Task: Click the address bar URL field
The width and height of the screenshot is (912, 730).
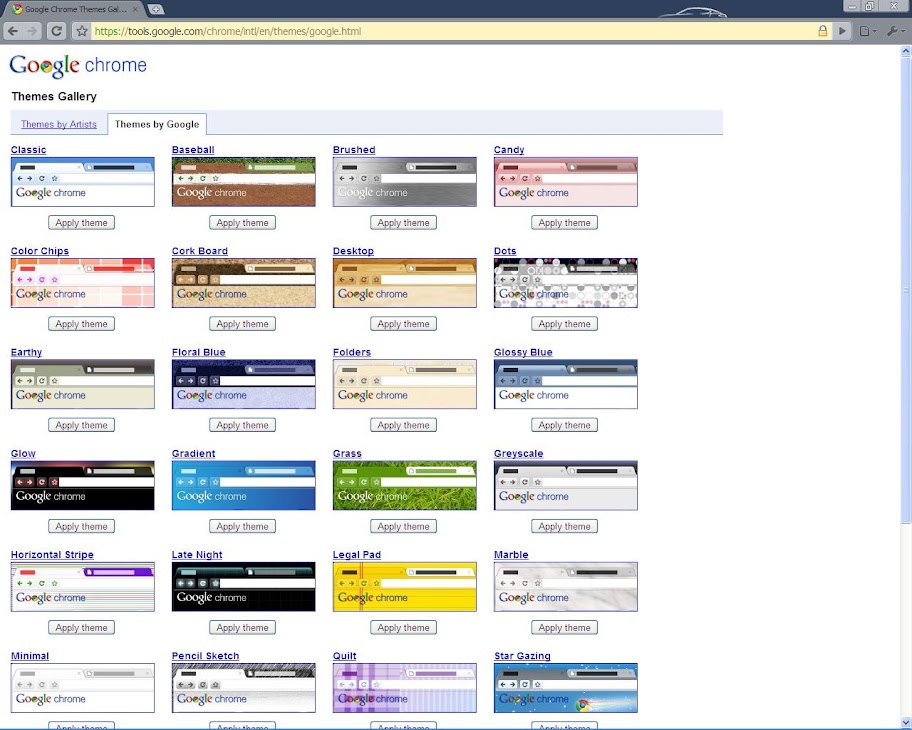Action: pyautogui.click(x=454, y=31)
